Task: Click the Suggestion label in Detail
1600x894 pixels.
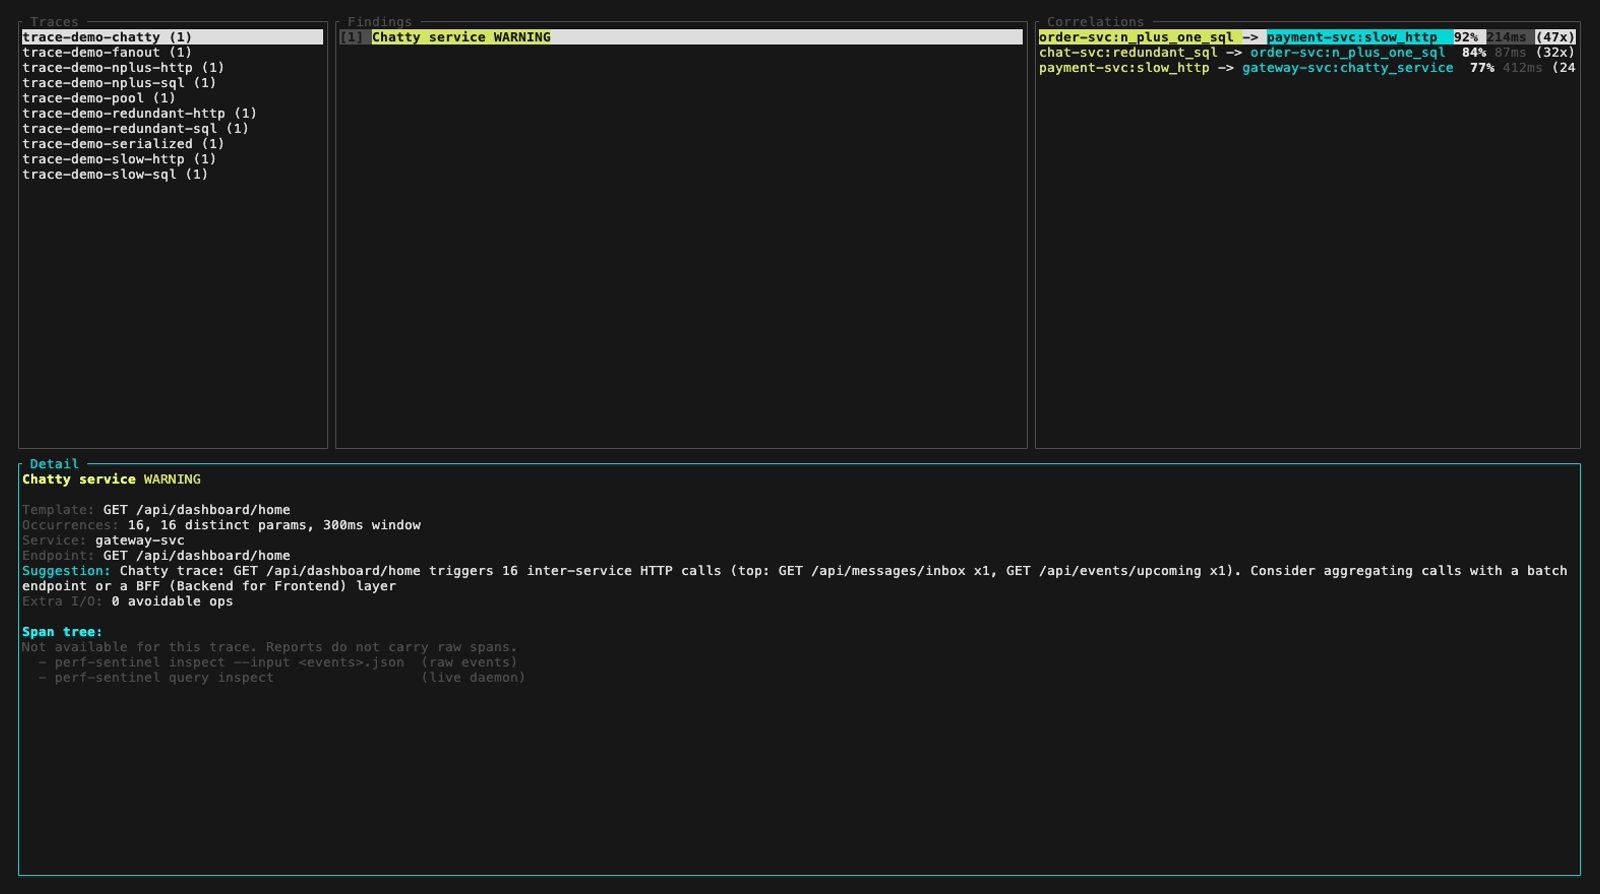Action: tap(66, 571)
